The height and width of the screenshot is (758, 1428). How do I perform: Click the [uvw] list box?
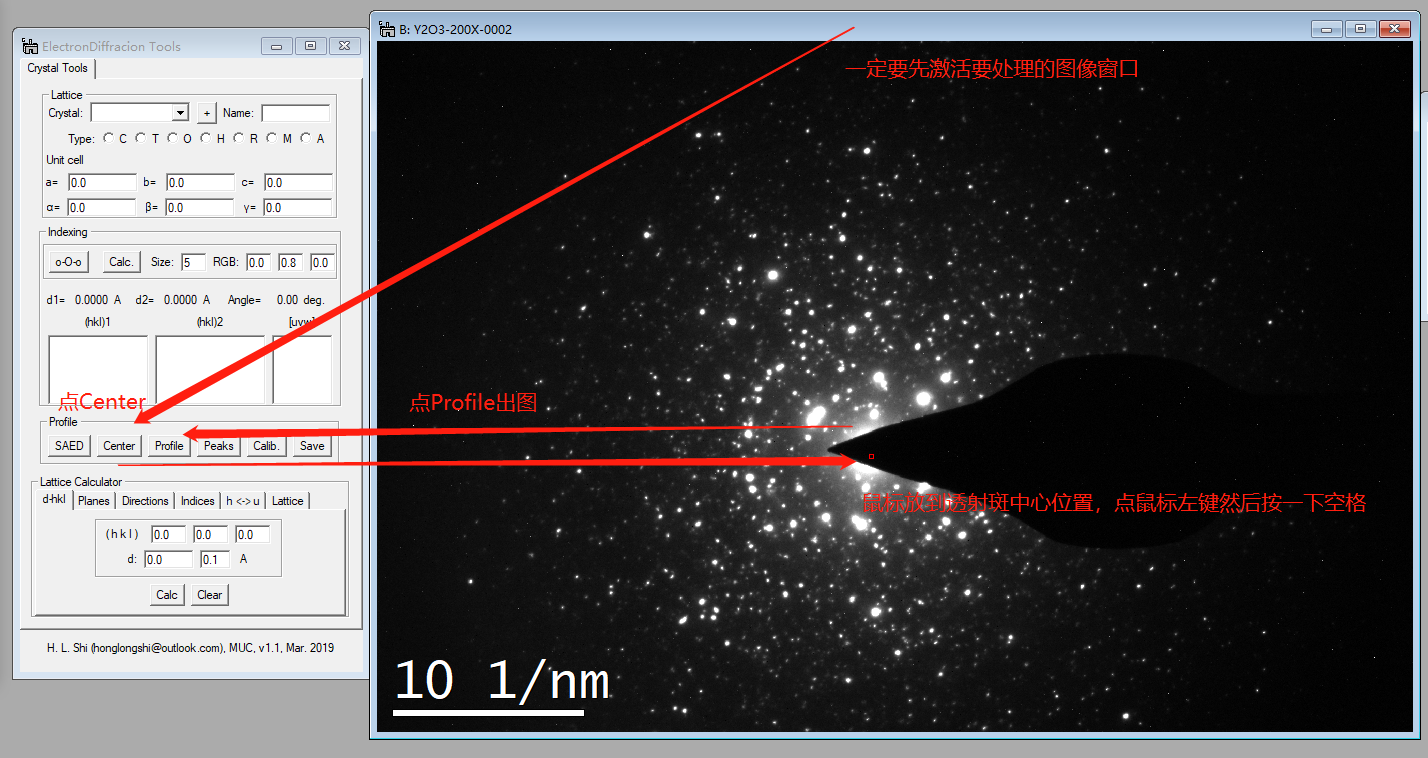[302, 369]
